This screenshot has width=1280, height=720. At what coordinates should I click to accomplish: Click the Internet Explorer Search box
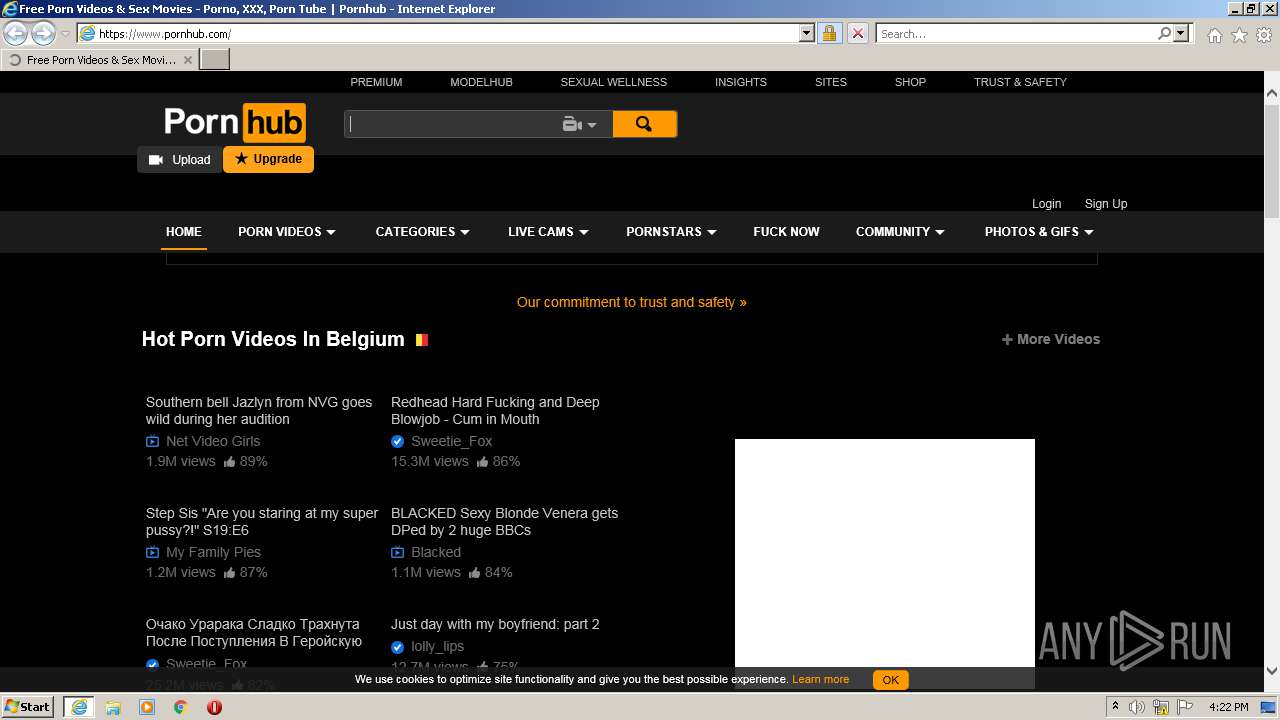click(x=1016, y=33)
